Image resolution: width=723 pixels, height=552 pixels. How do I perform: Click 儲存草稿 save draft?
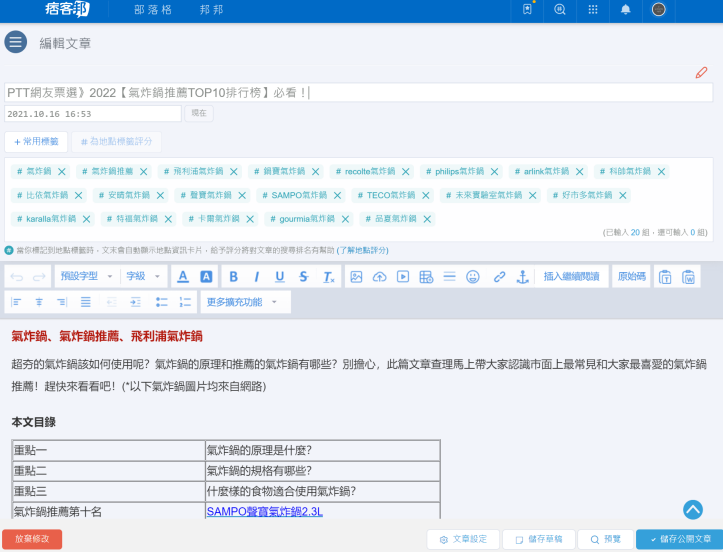(x=539, y=539)
